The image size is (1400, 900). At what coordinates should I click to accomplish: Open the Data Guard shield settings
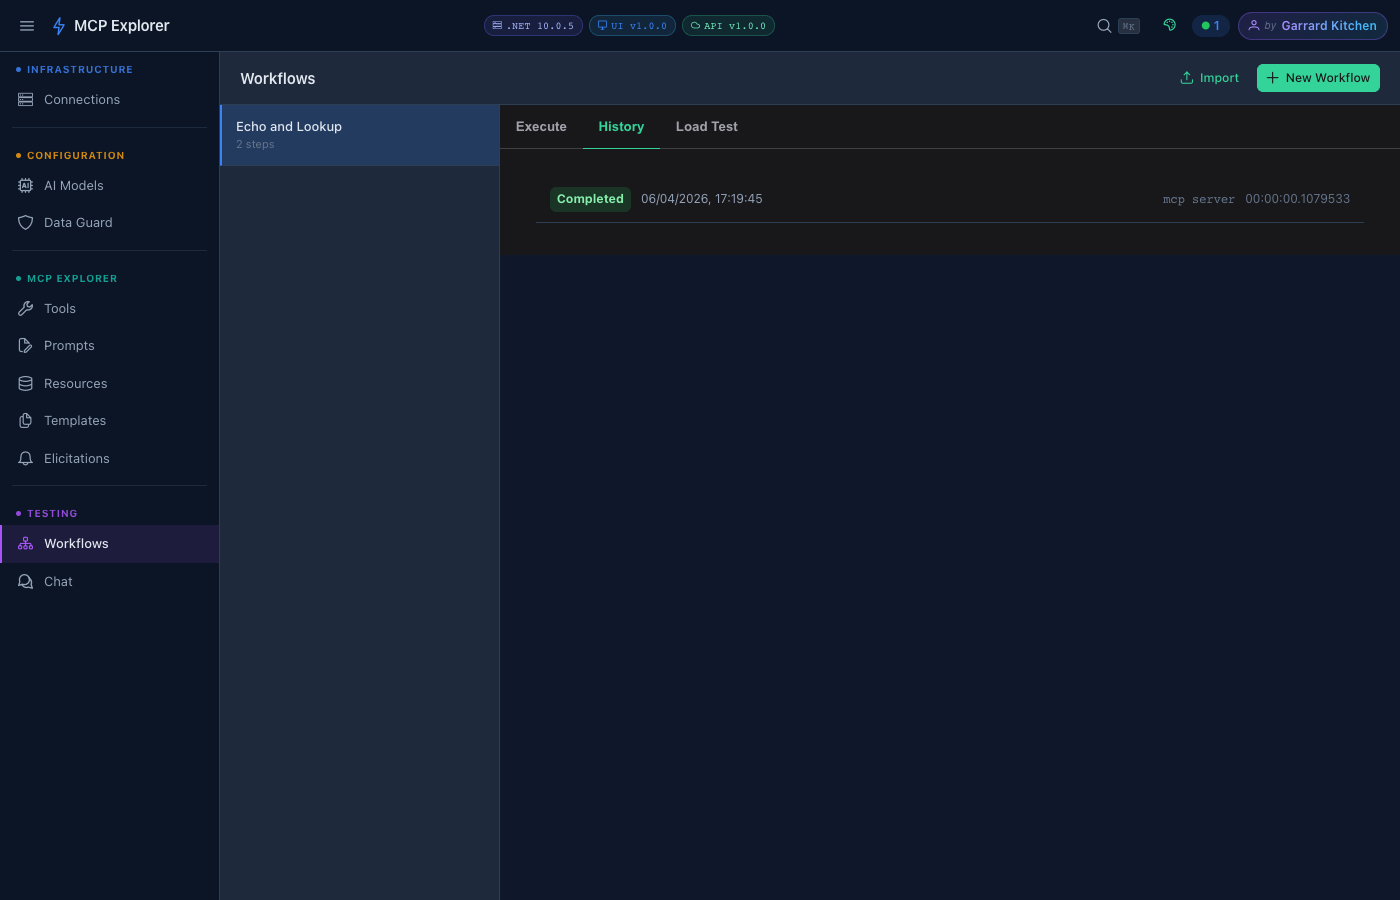tap(77, 222)
